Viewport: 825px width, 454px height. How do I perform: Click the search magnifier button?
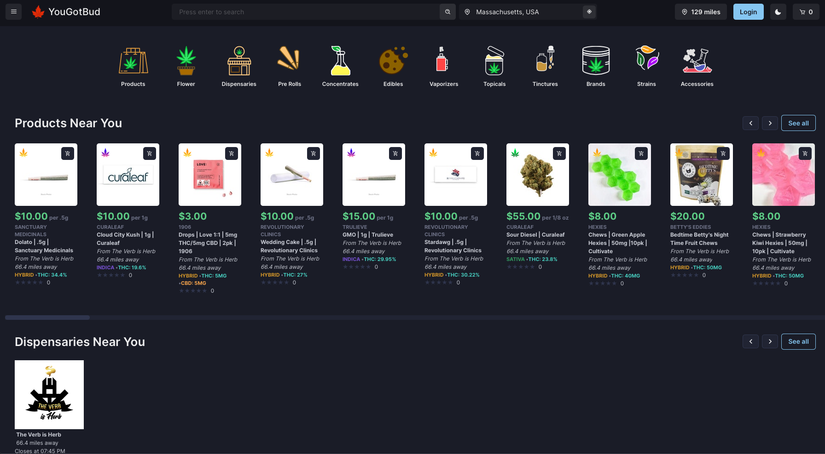[x=448, y=12]
